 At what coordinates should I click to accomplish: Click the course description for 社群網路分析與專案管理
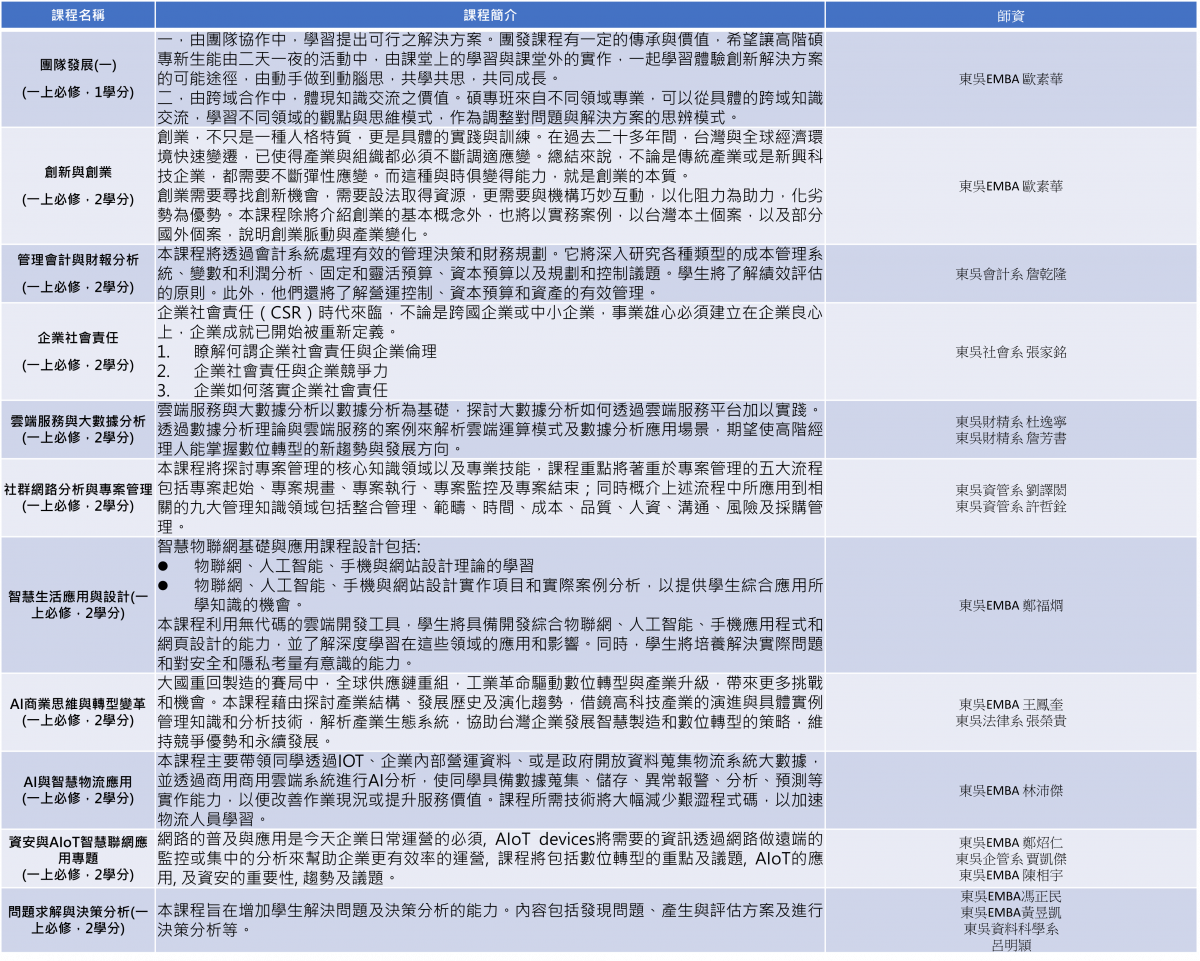pos(490,497)
